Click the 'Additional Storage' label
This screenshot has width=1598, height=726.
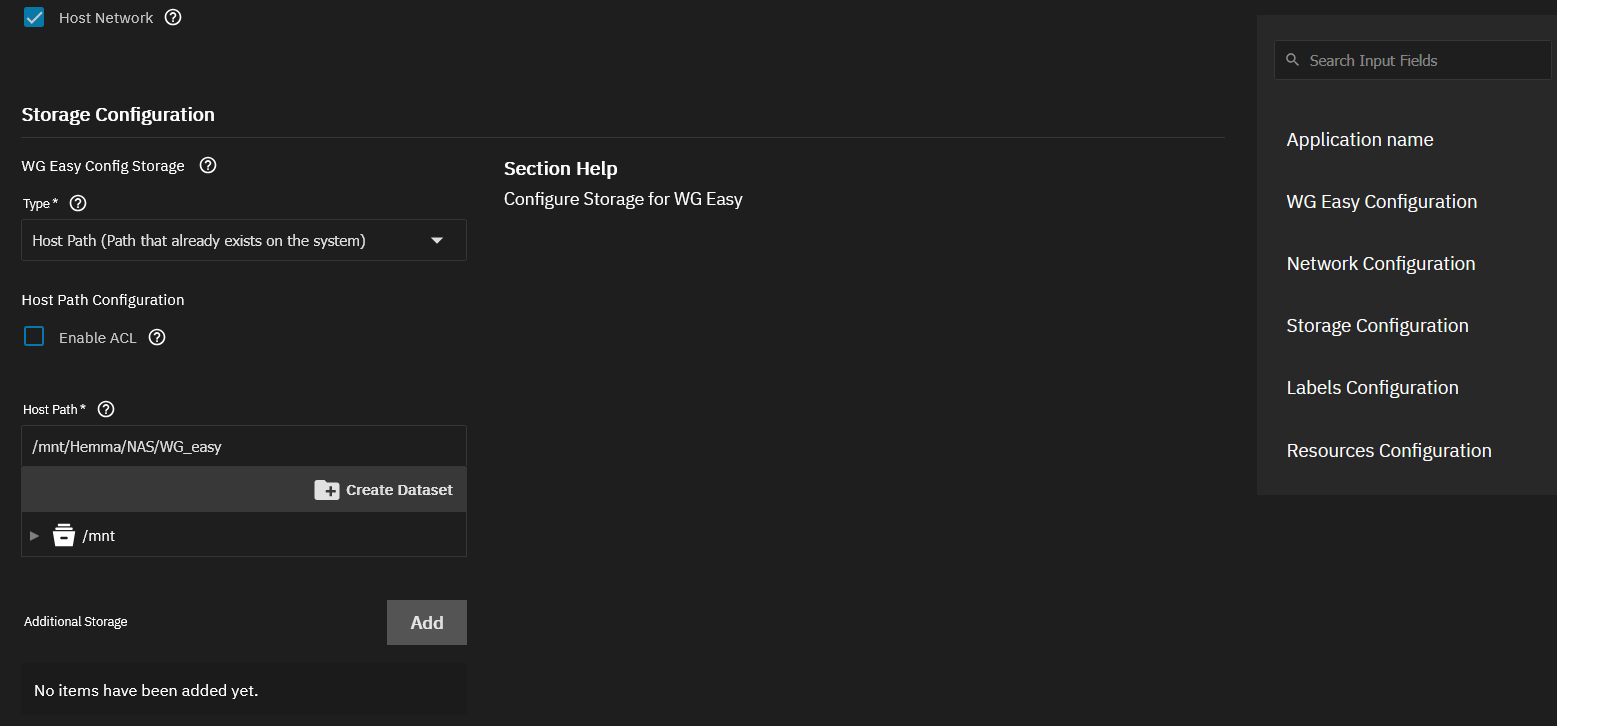click(76, 622)
